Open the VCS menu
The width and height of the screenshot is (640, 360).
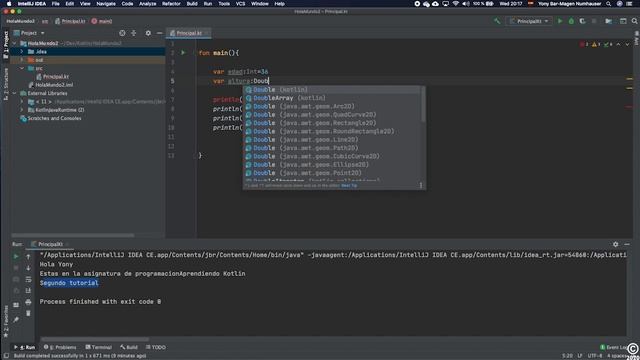click(240, 4)
